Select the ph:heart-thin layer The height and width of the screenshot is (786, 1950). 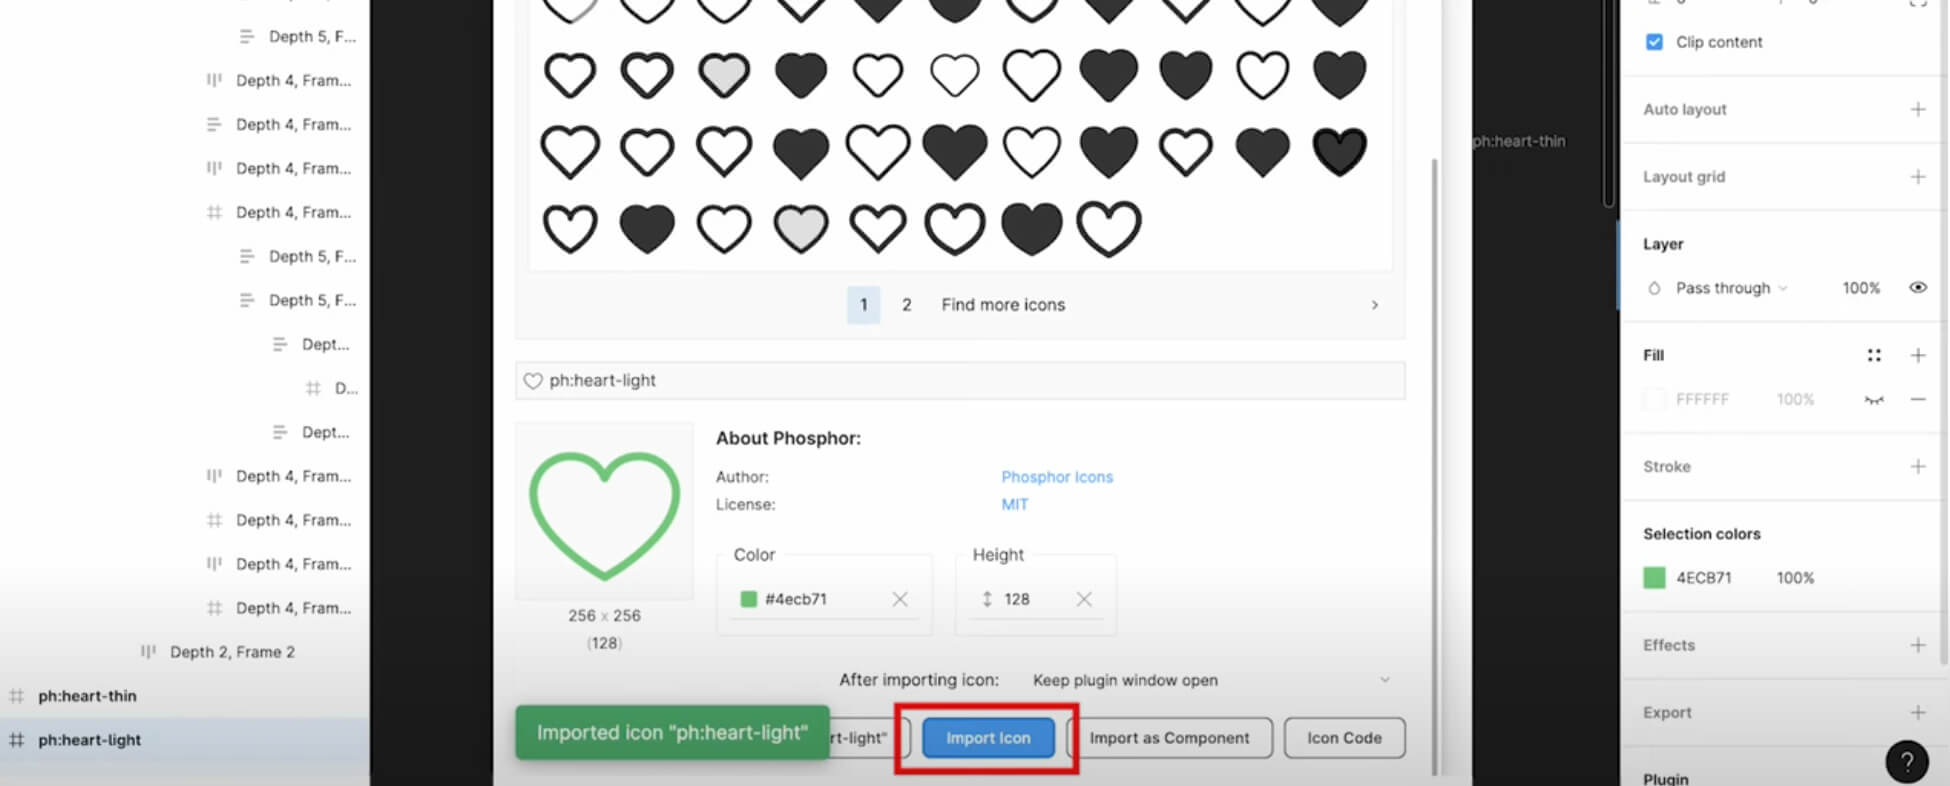[x=87, y=696]
